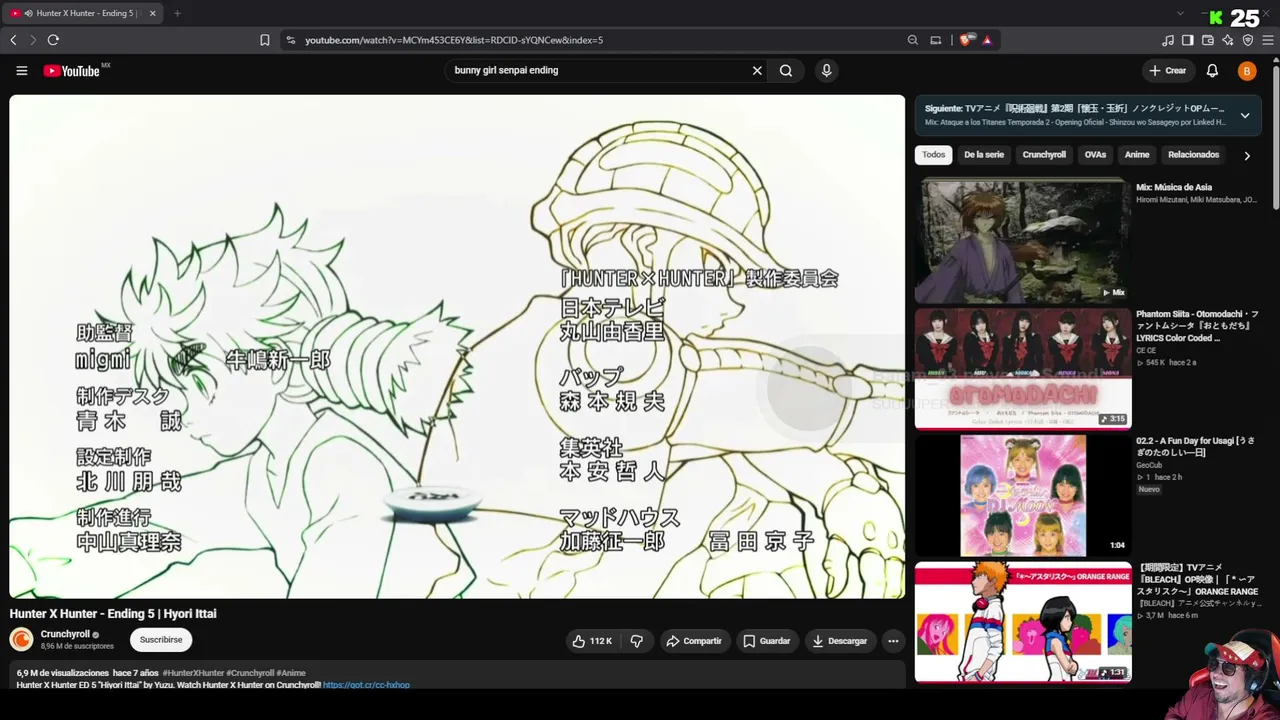Click the #Crunchyroll hashtag
This screenshot has height=720, width=1280.
(x=250, y=673)
